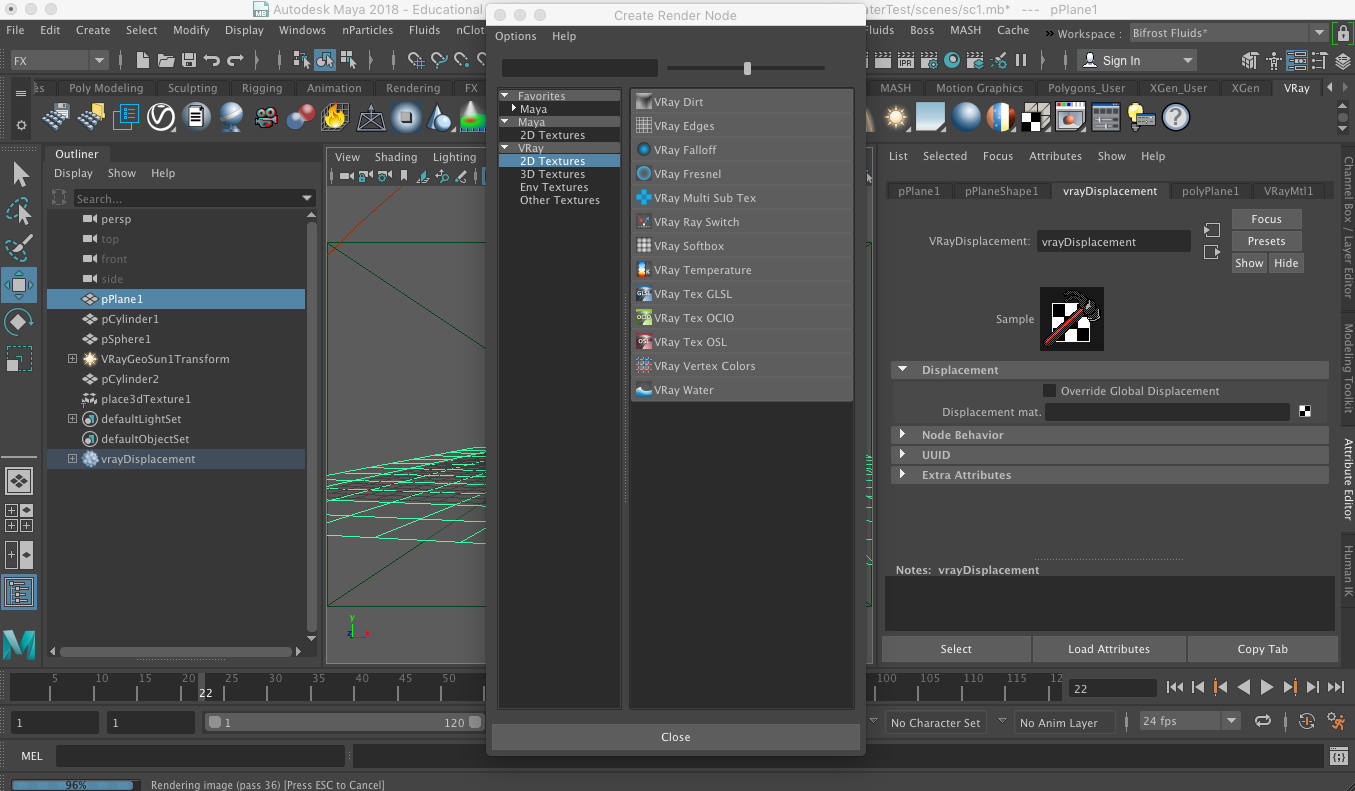Create VRay Softbox texture
This screenshot has height=791, width=1355.
coord(741,246)
